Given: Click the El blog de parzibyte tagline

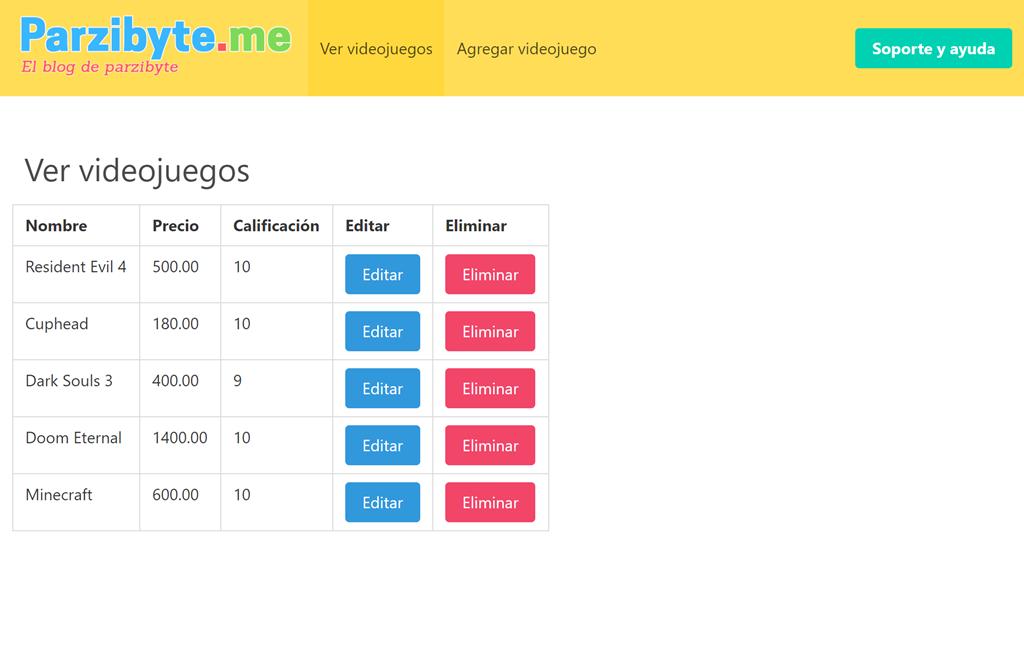Looking at the screenshot, I should coord(99,67).
